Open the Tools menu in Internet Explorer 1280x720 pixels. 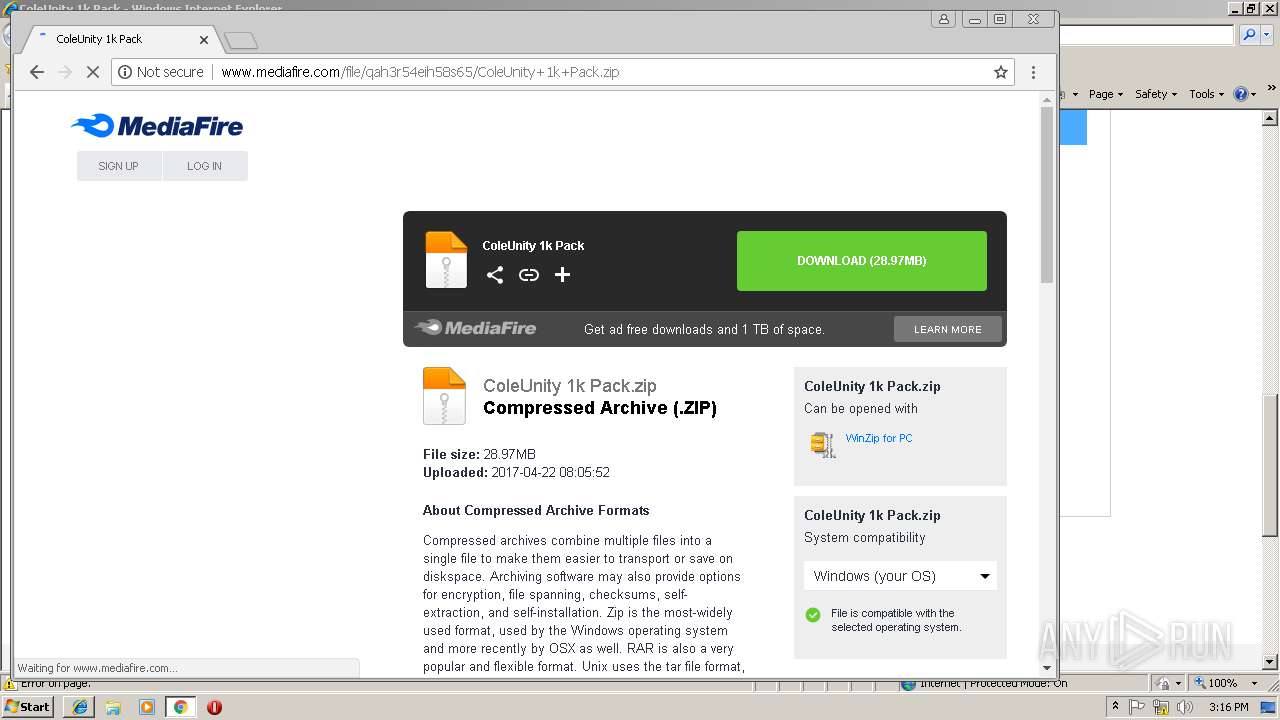tap(1207, 94)
